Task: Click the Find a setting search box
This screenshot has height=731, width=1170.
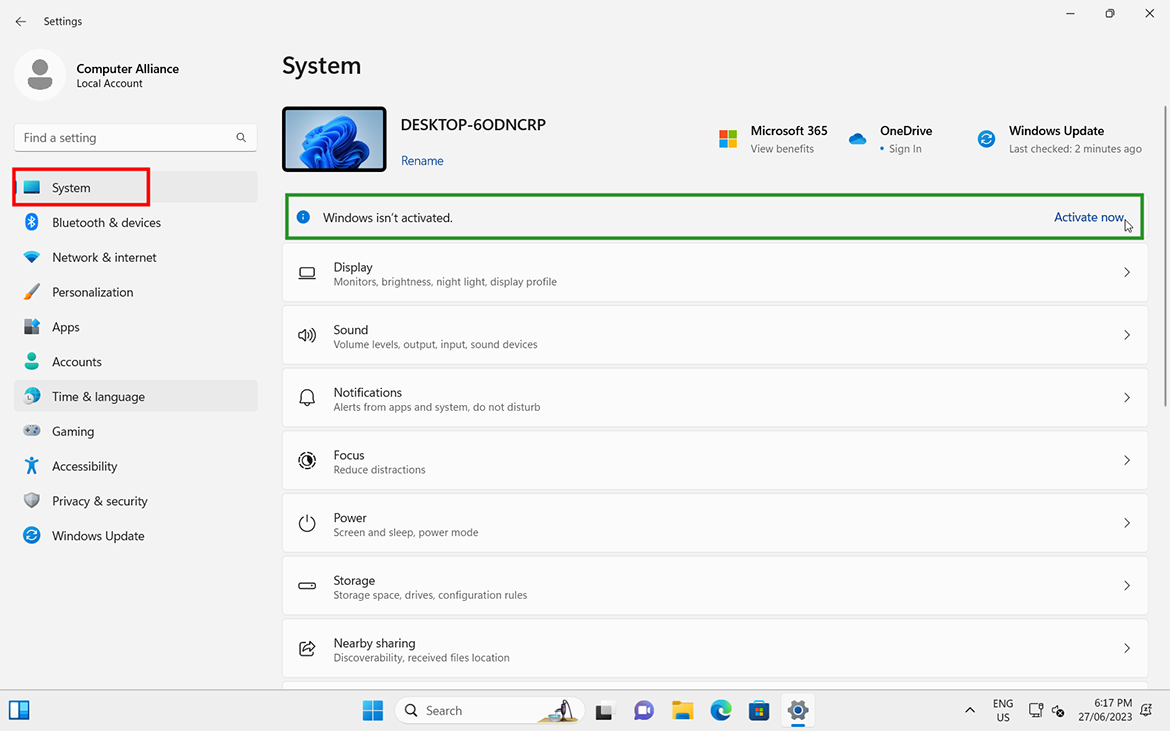Action: [x=135, y=137]
